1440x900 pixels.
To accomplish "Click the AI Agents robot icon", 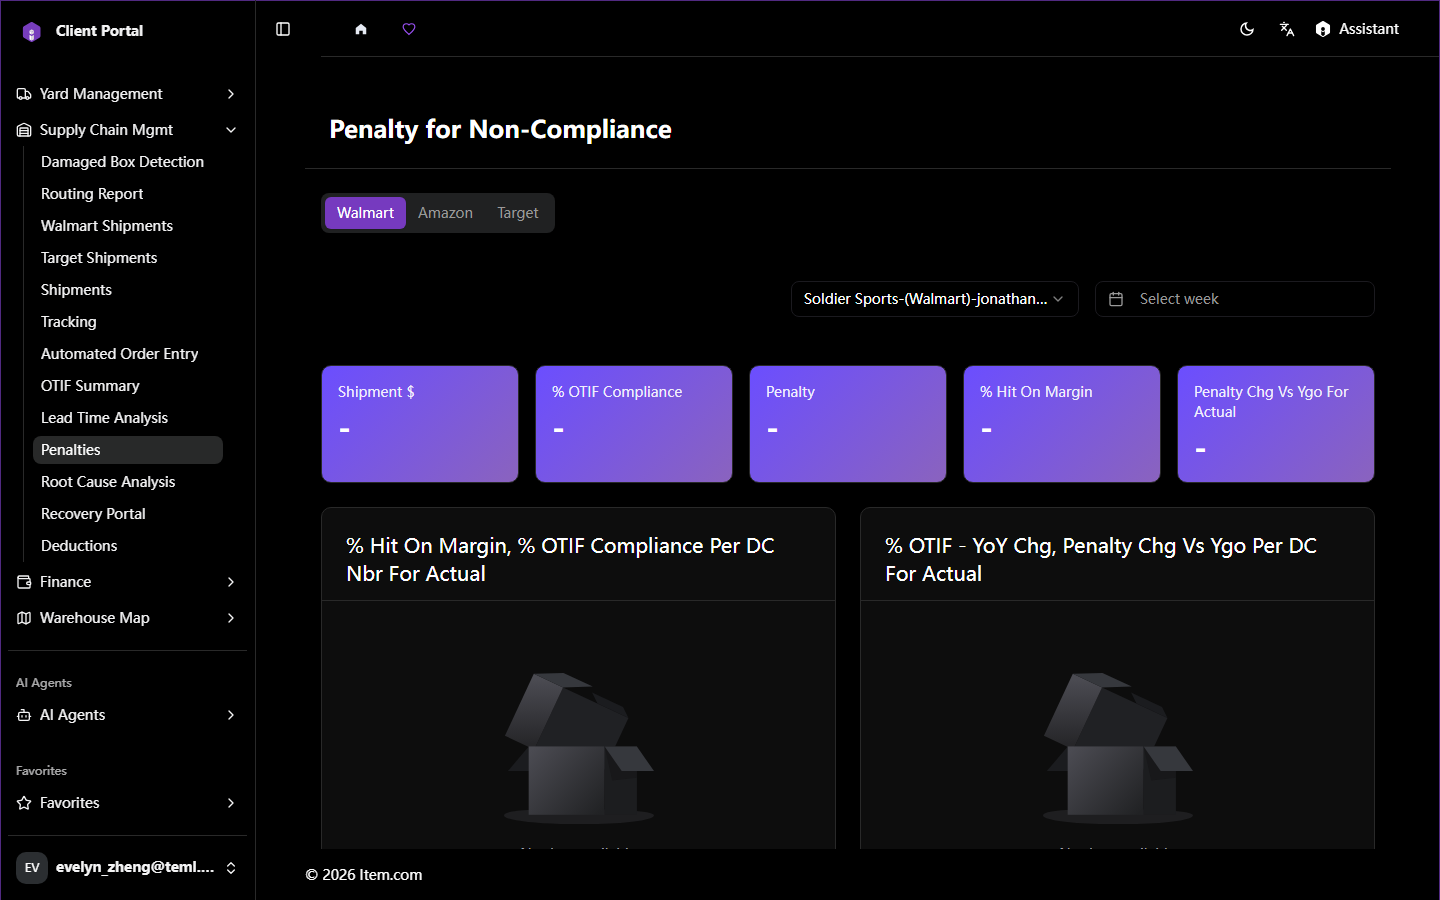I will point(24,715).
